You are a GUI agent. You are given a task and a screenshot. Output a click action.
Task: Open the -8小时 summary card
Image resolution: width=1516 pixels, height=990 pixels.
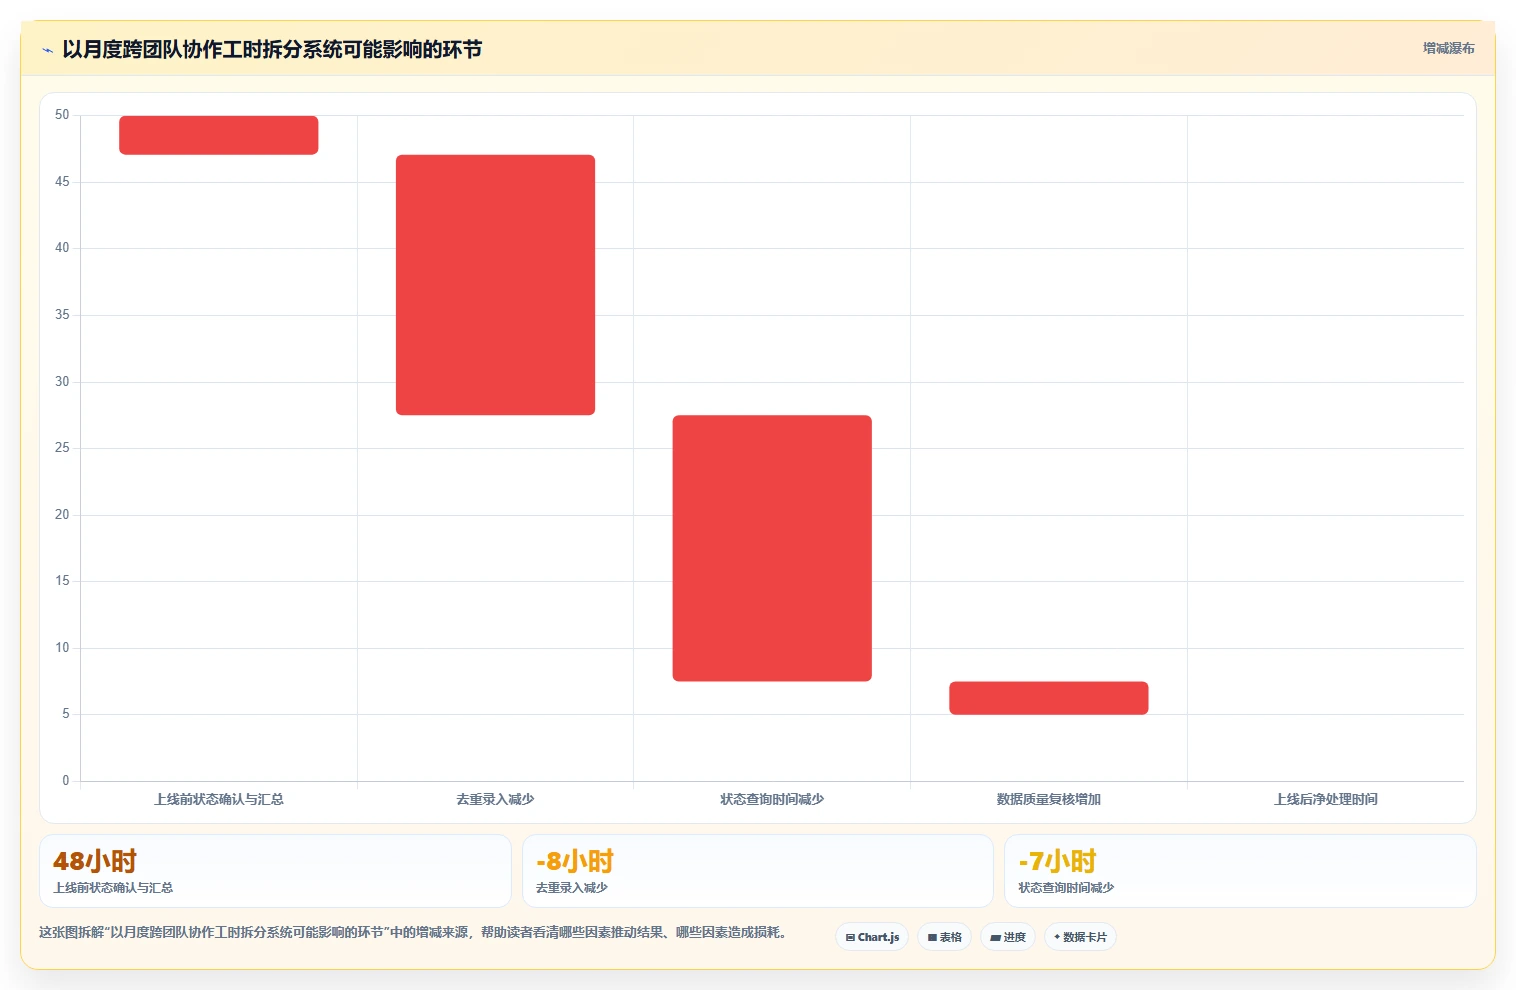click(x=758, y=871)
